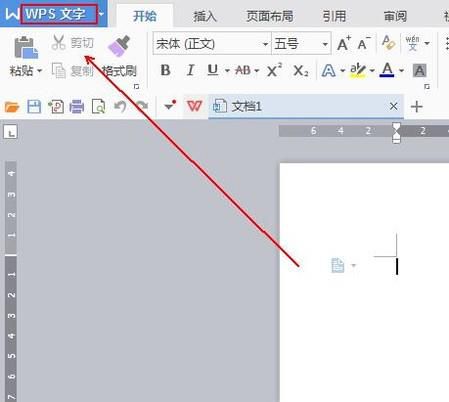Click the 剪切 cut scissors icon
The image size is (449, 402).
(x=59, y=42)
